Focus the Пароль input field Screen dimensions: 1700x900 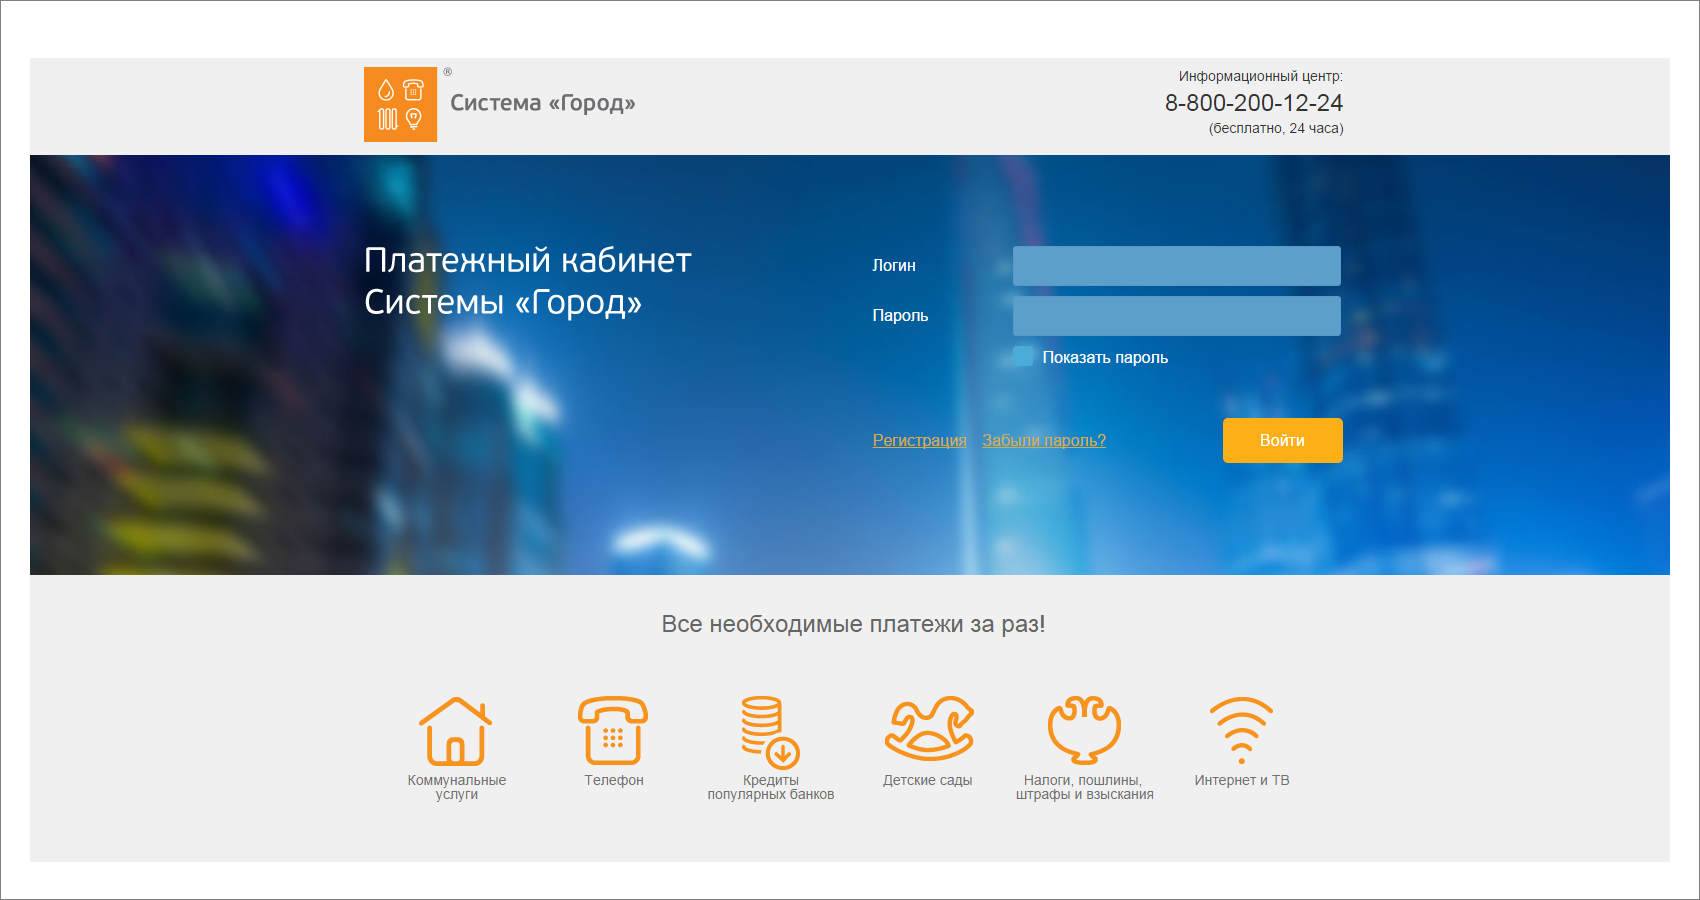tap(1177, 316)
